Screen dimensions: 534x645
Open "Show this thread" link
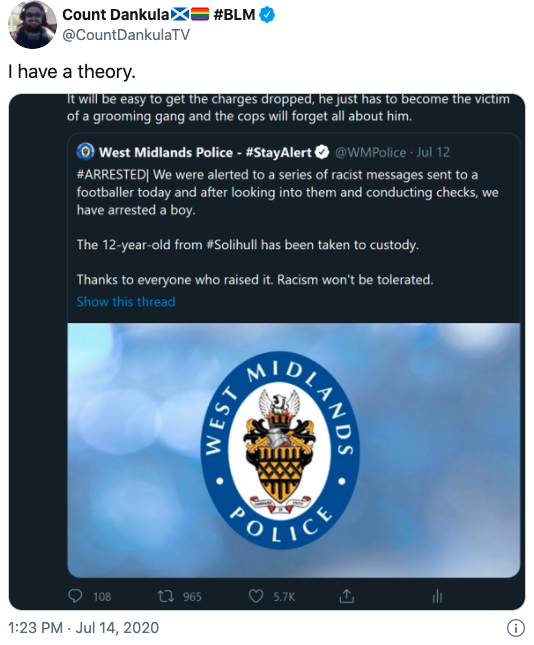click(126, 302)
